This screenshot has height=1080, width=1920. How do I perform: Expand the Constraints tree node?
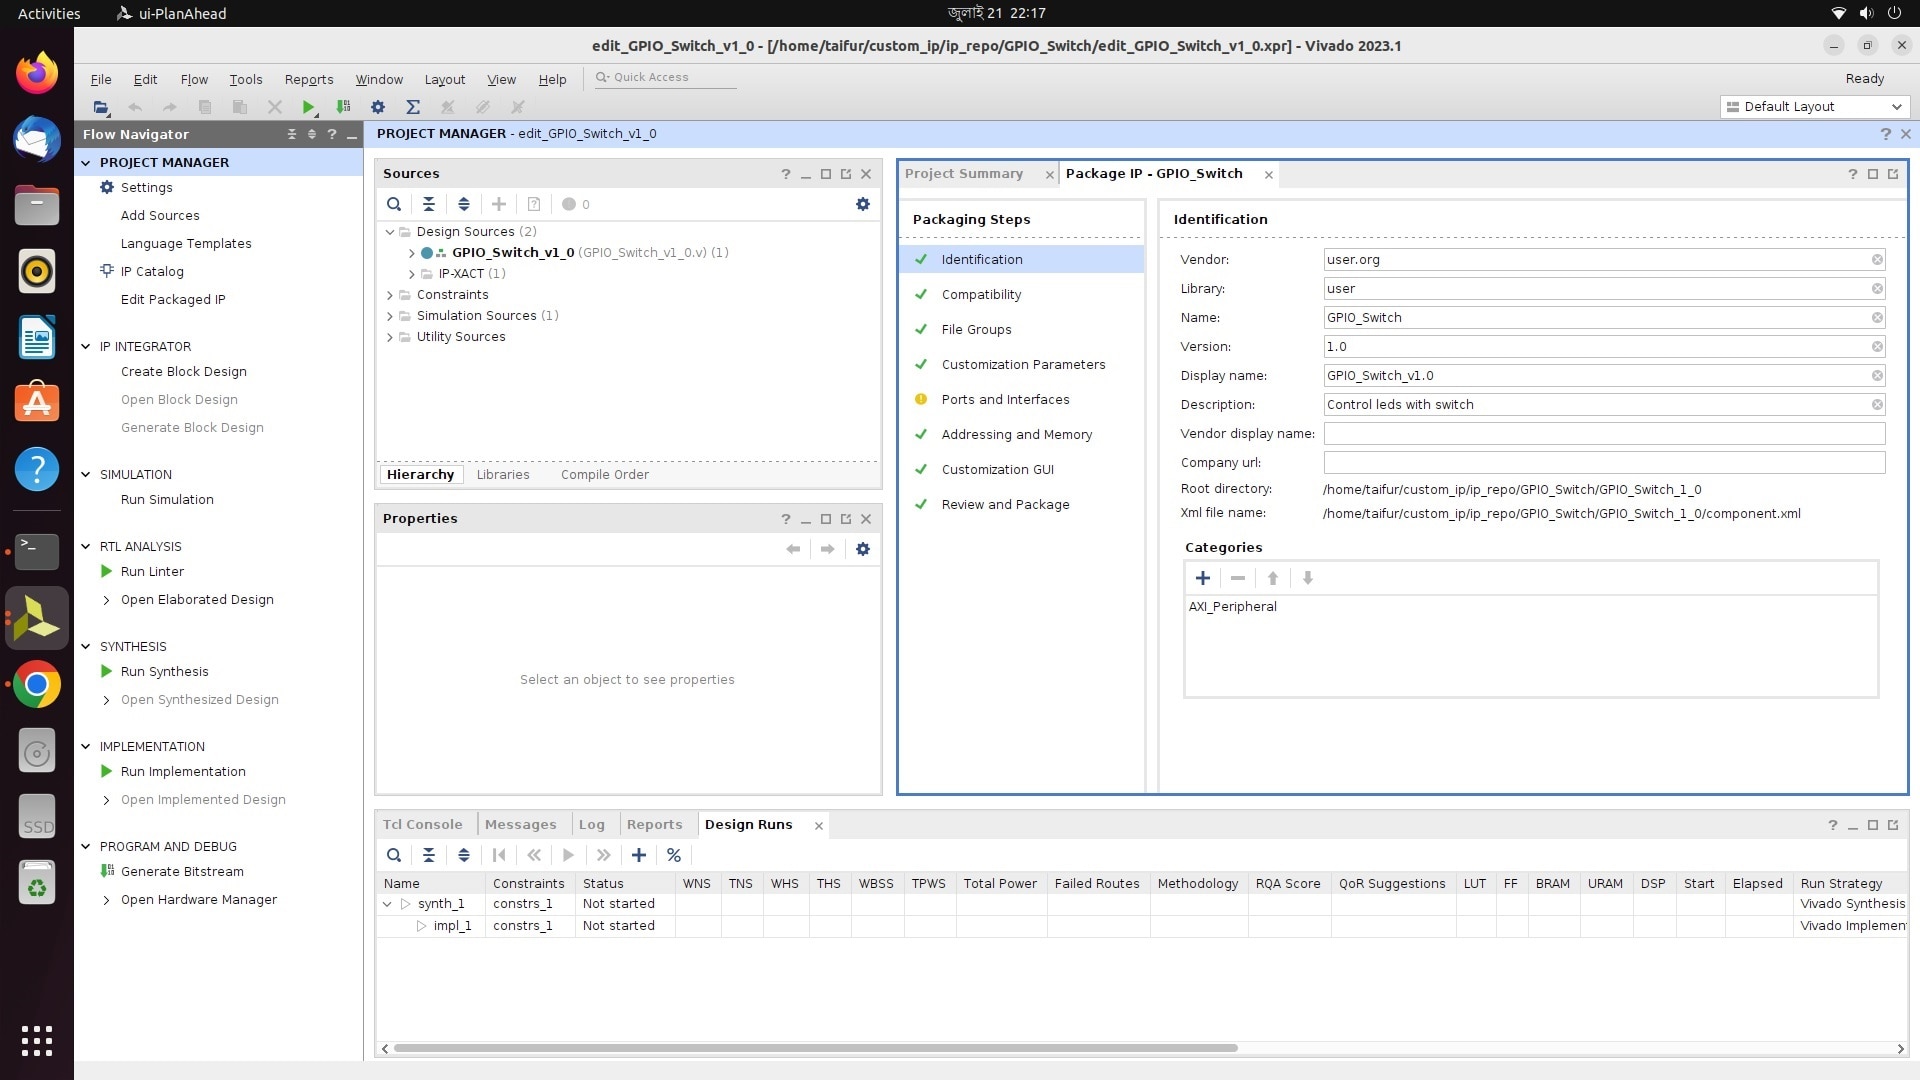point(390,295)
